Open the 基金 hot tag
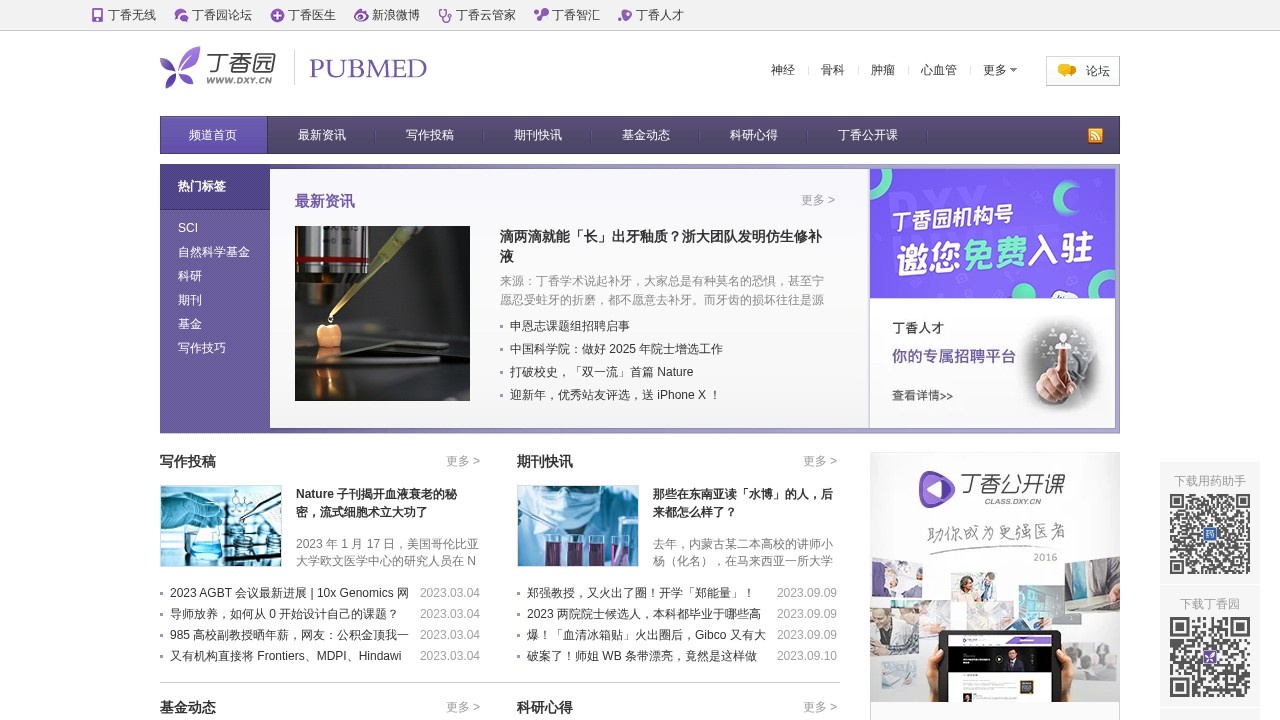The image size is (1280, 720). pyautogui.click(x=190, y=324)
